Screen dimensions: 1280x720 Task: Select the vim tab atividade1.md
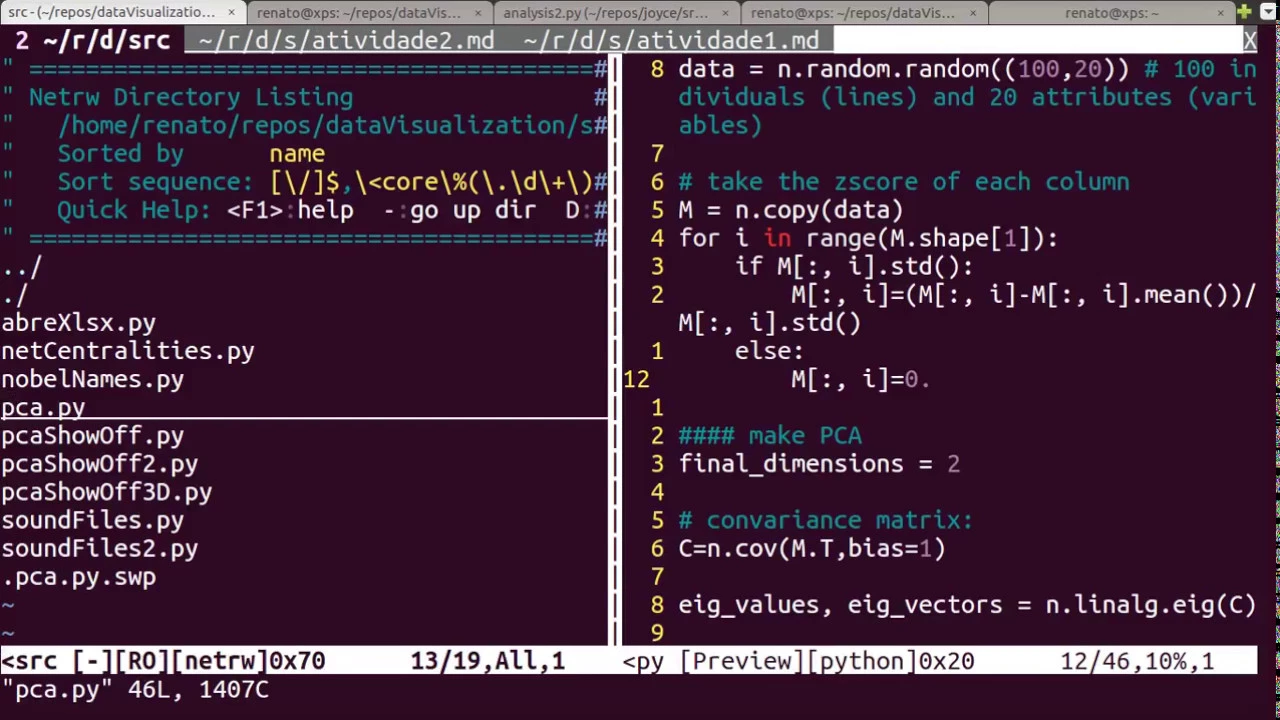671,41
